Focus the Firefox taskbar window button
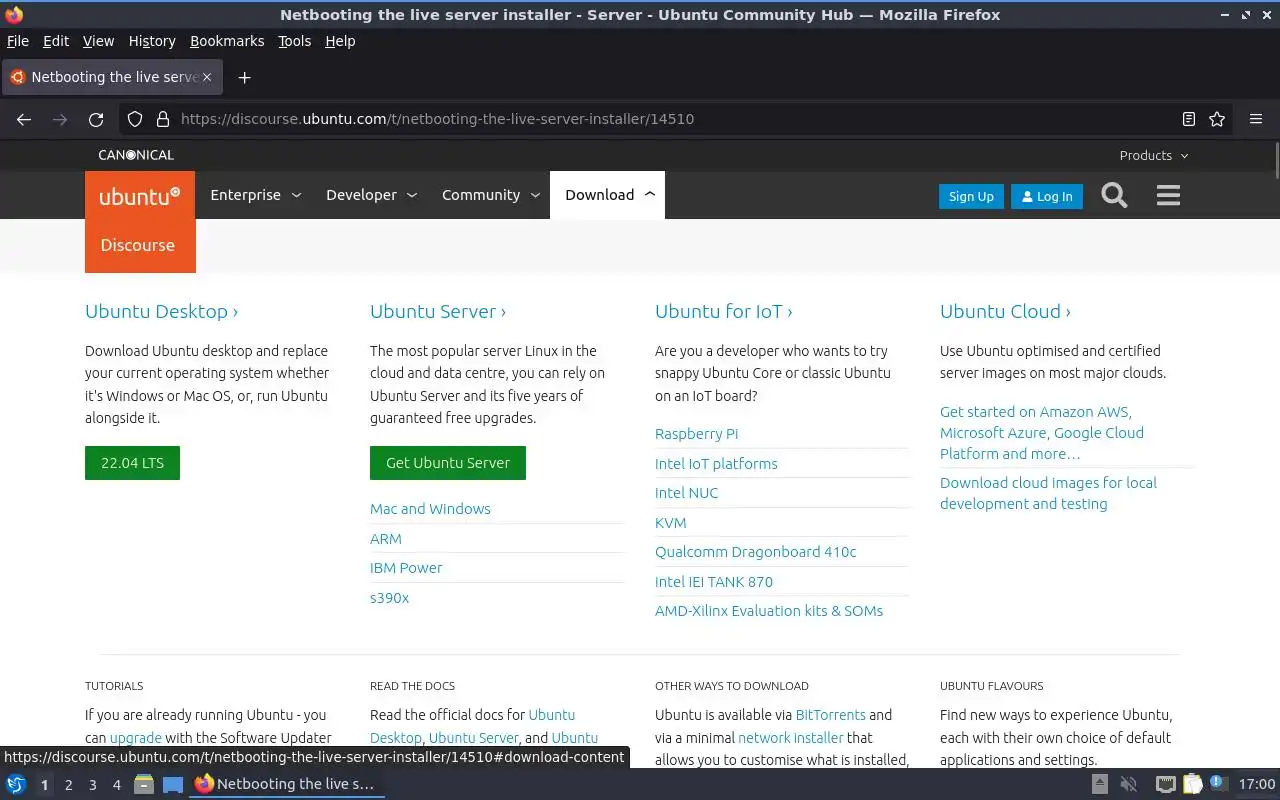This screenshot has width=1280, height=800. pos(287,784)
